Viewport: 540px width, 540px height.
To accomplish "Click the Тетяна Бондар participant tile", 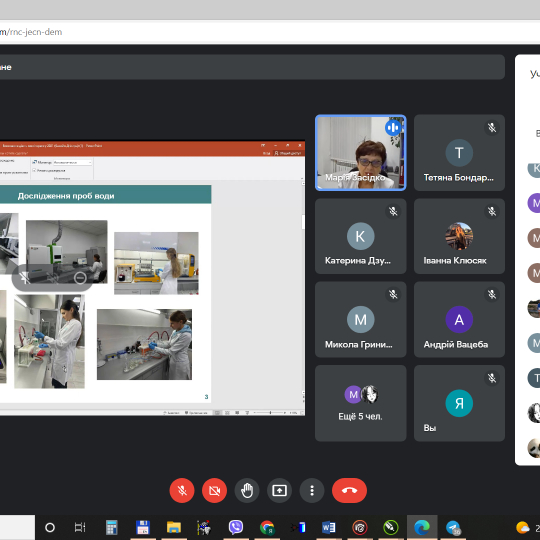I will (x=459, y=153).
